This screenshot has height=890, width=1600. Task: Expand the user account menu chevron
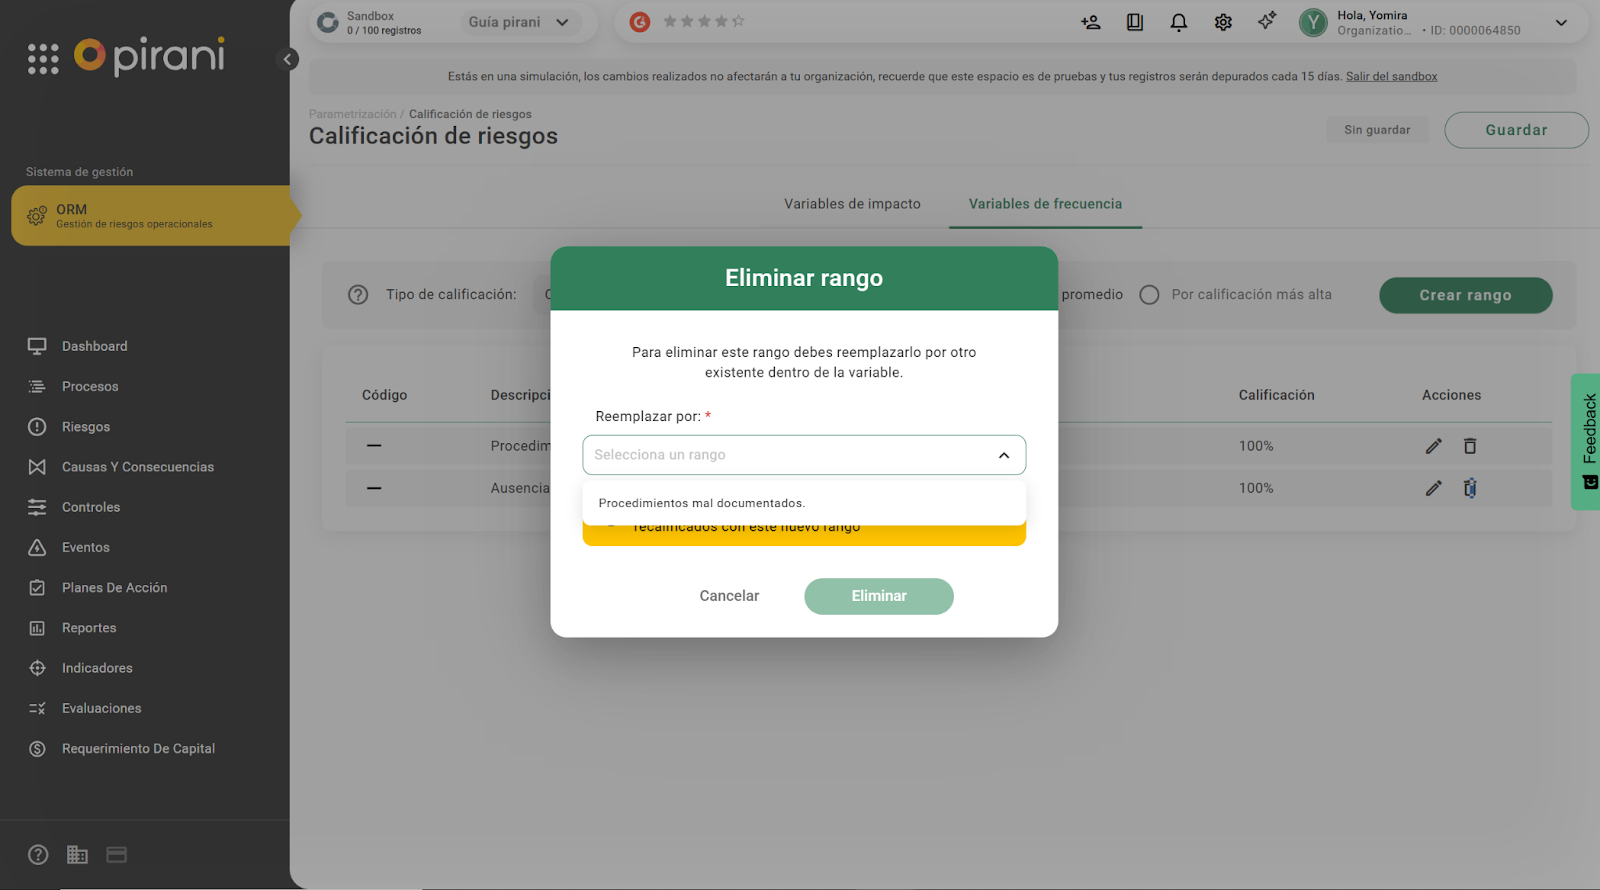pyautogui.click(x=1561, y=23)
